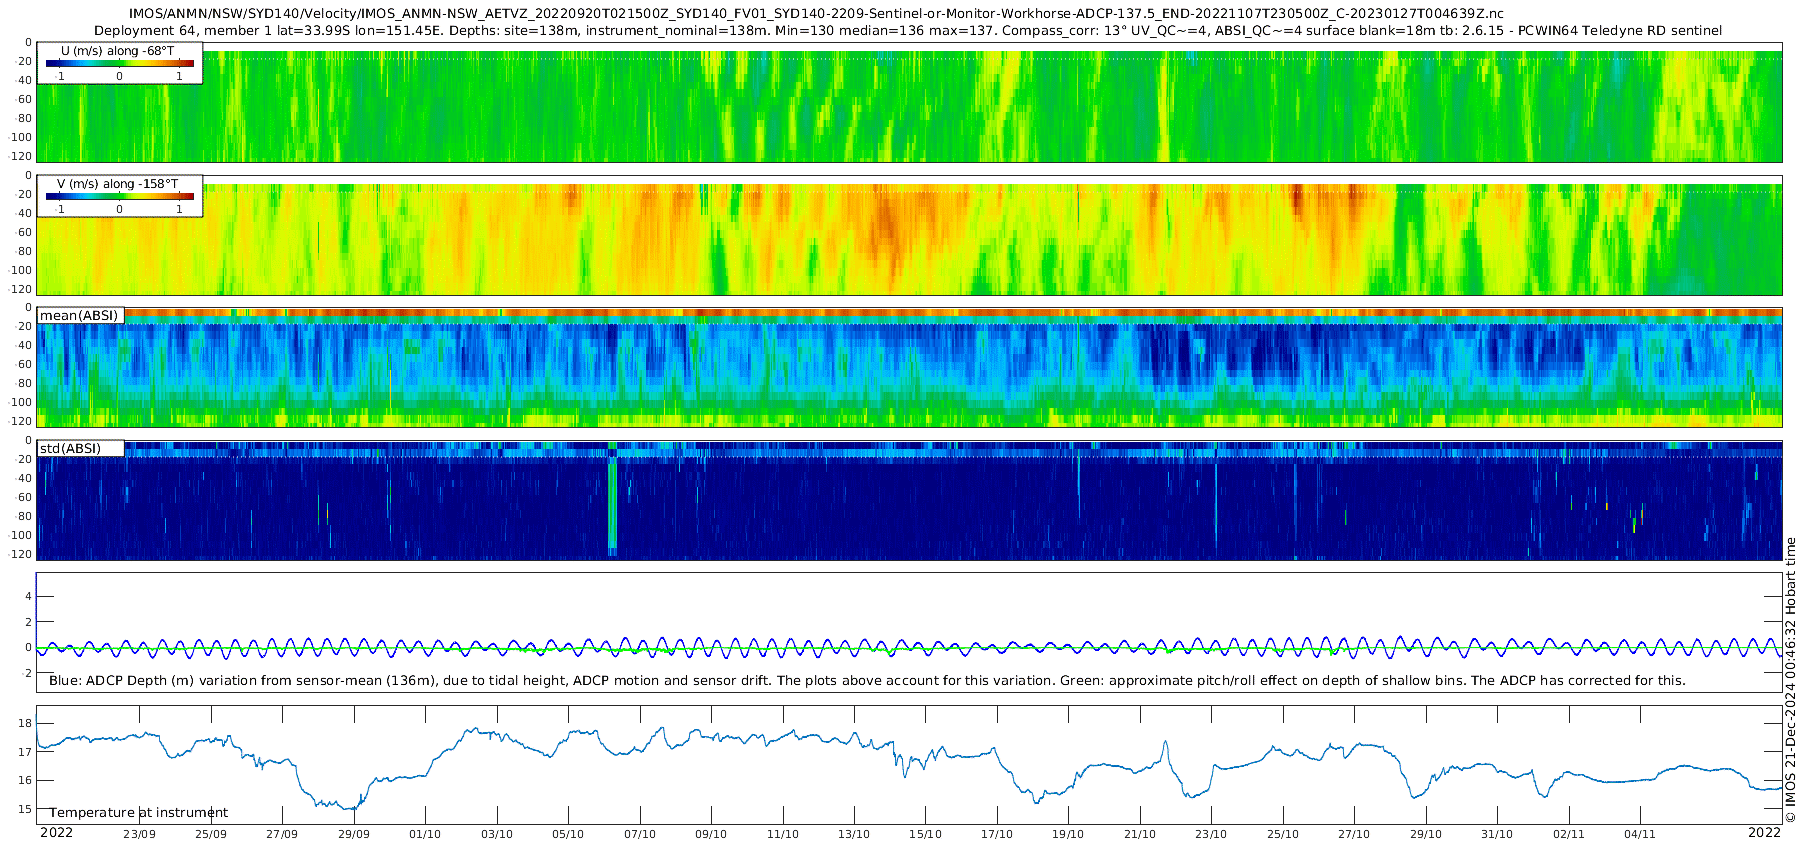Click the 23/09 date tick label
The width and height of the screenshot is (1800, 850).
click(x=139, y=834)
